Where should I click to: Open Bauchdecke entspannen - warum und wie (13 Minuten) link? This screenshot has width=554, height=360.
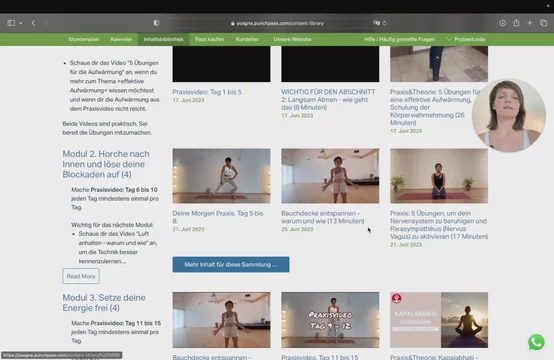[x=323, y=217]
